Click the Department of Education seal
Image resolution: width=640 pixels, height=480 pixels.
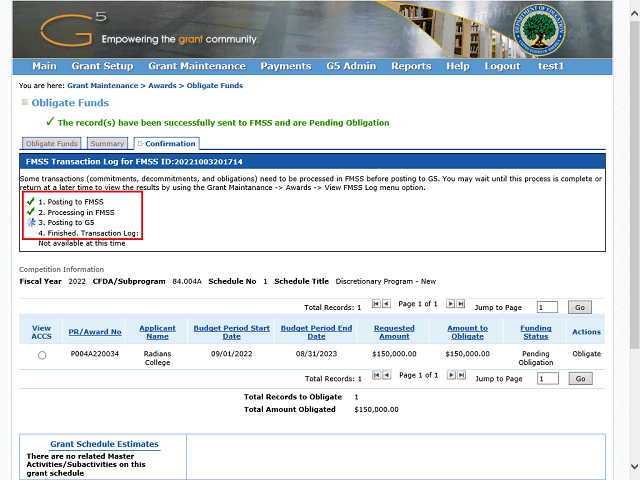[529, 29]
